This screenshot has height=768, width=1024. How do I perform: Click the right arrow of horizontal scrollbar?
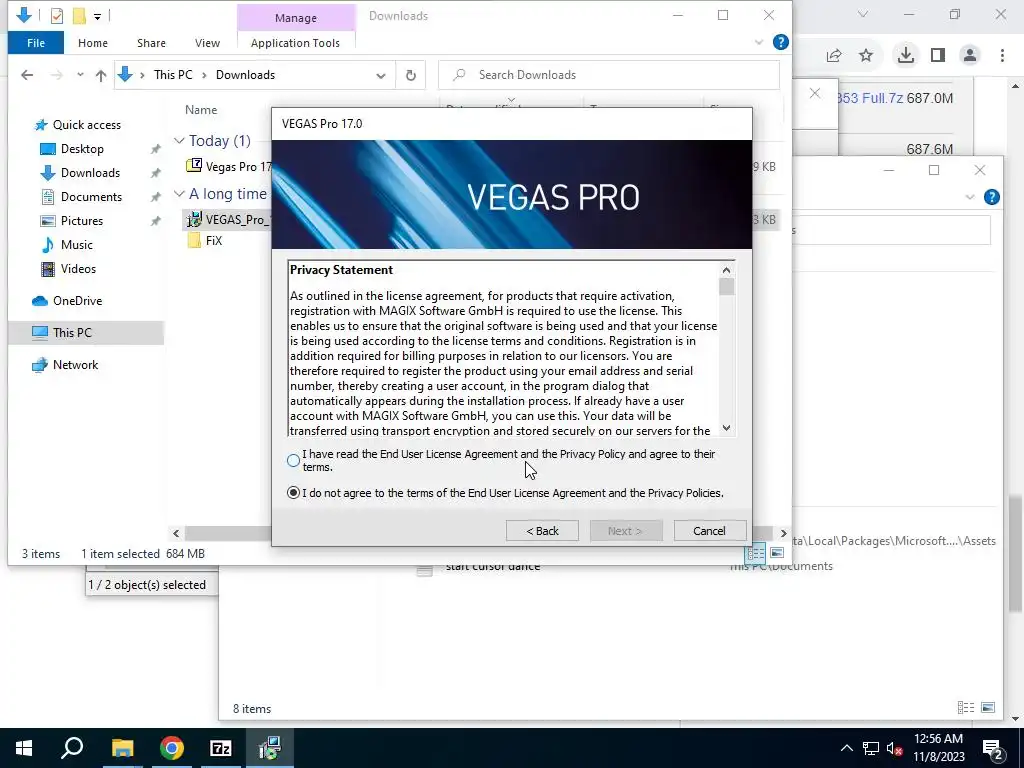(x=784, y=534)
